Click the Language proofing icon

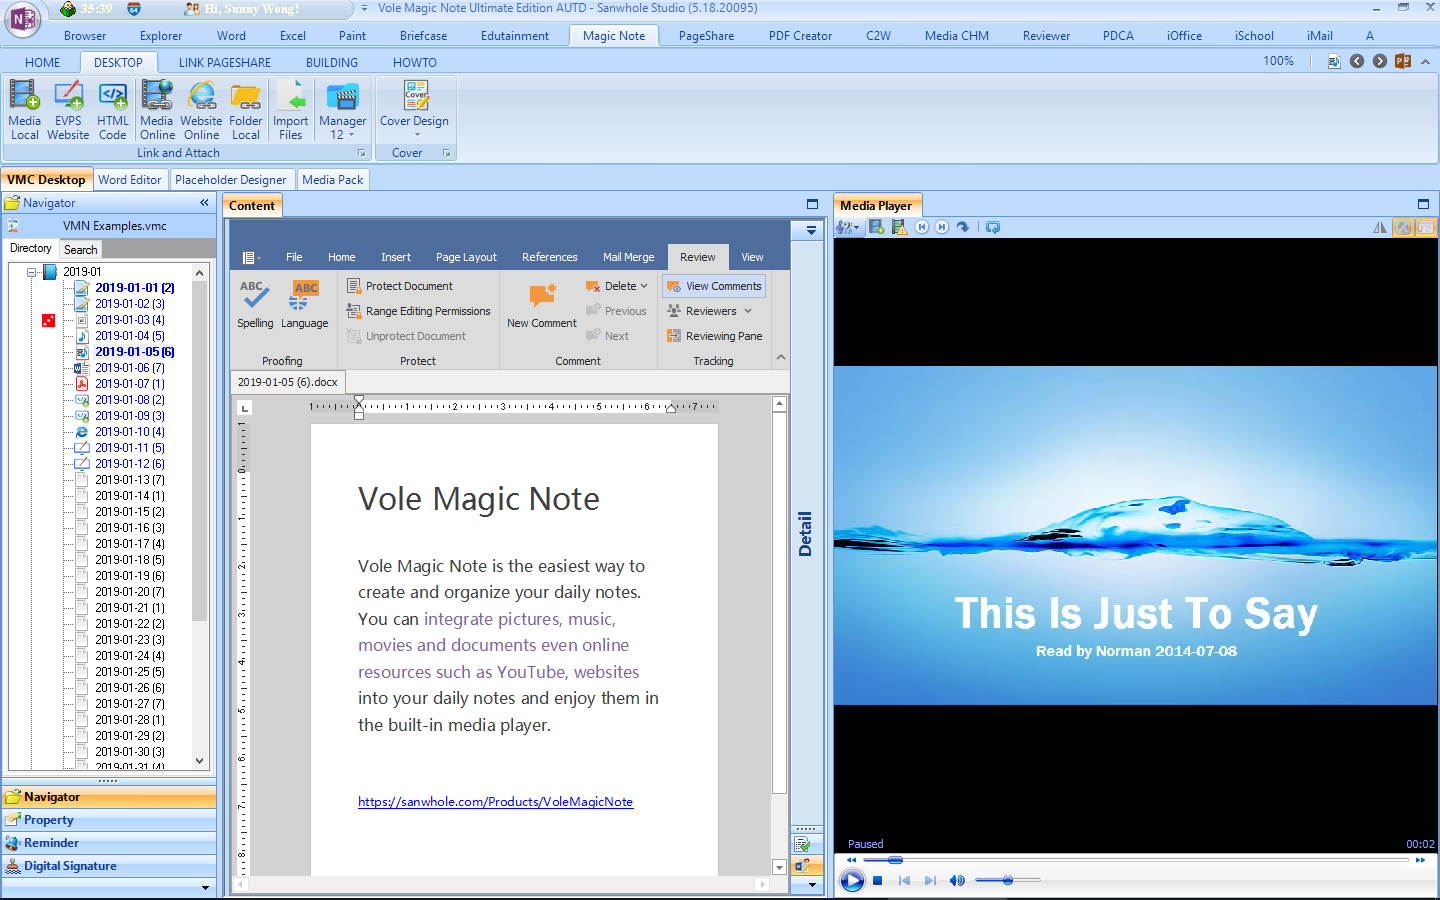pos(304,304)
